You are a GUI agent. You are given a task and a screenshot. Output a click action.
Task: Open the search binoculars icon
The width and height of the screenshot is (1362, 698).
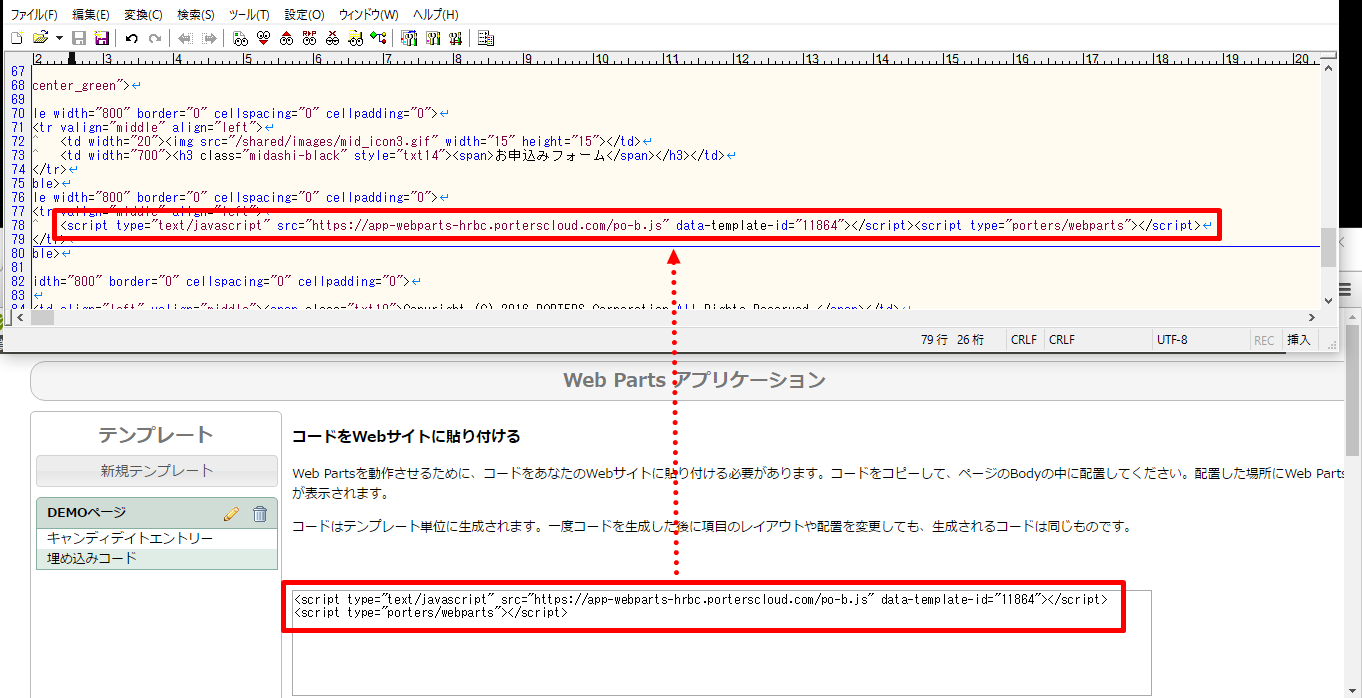click(x=240, y=38)
